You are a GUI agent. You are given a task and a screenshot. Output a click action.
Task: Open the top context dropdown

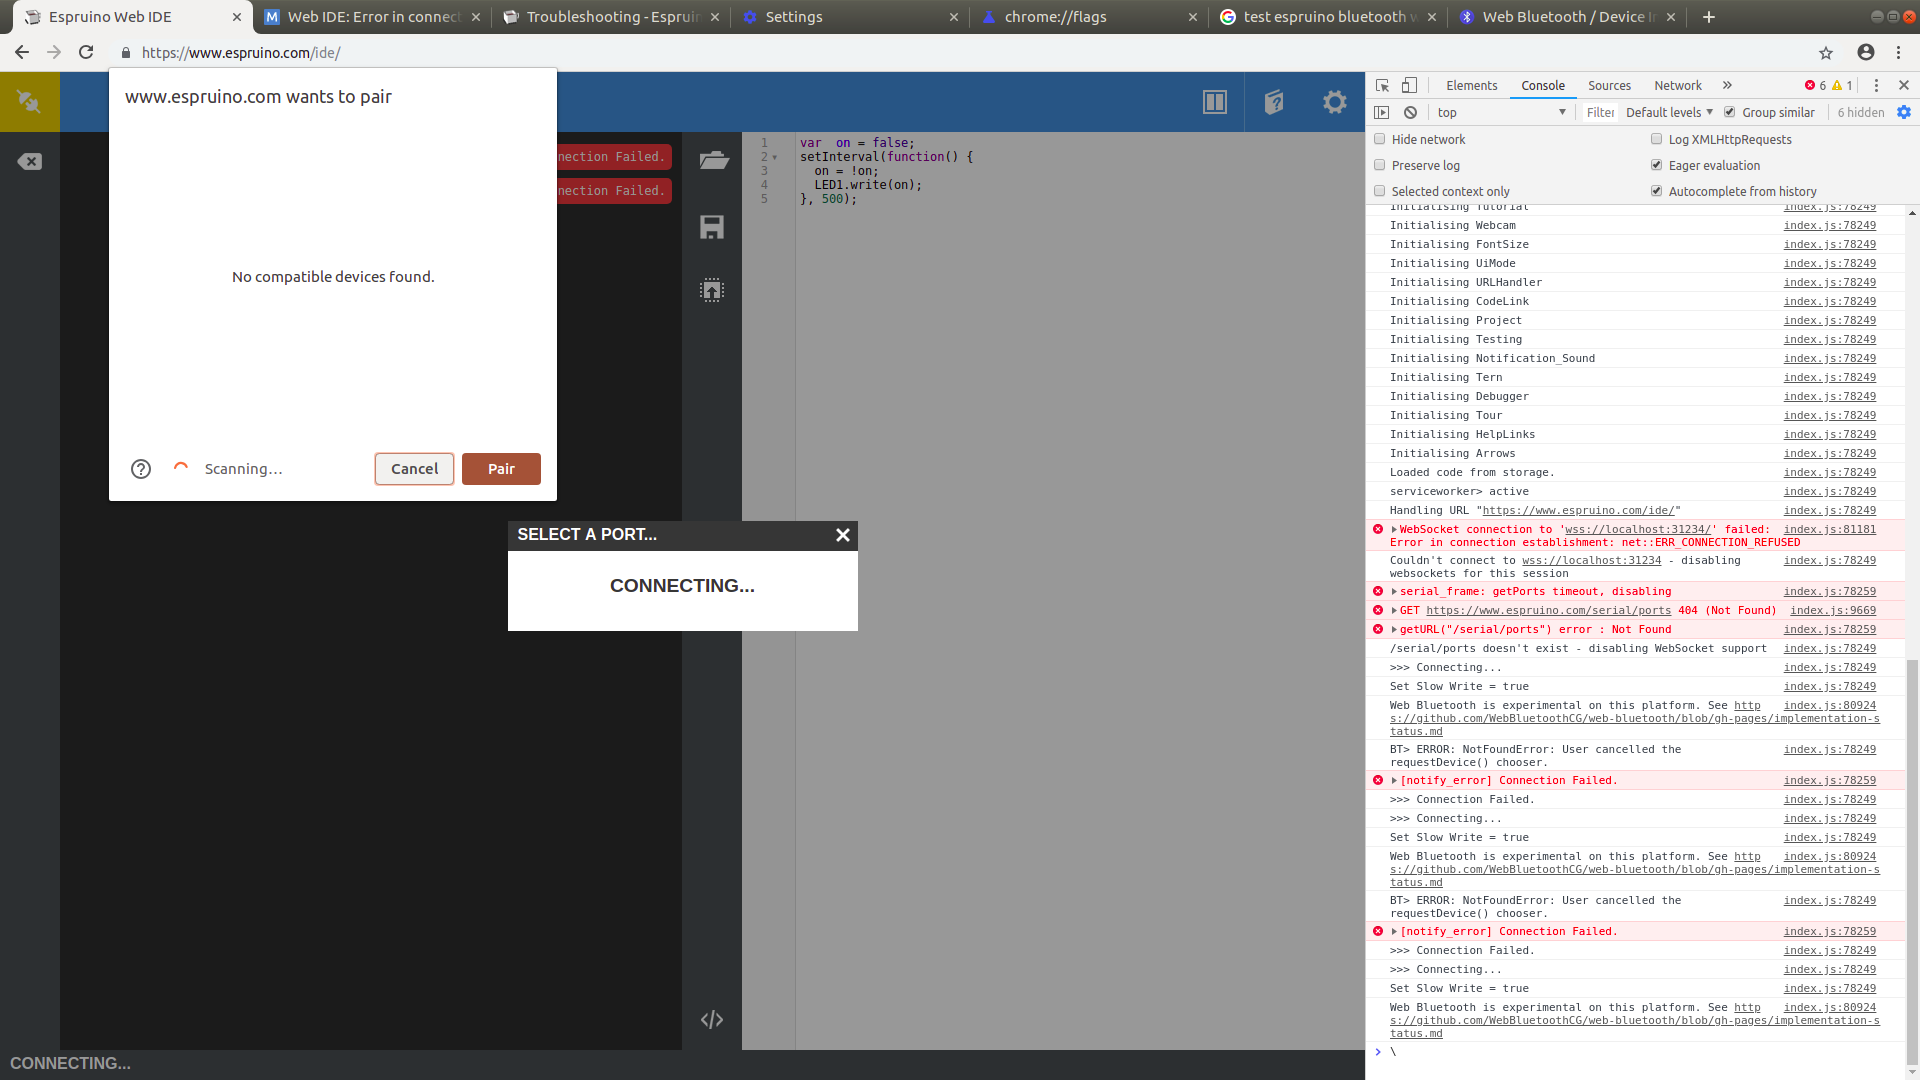[1501, 113]
